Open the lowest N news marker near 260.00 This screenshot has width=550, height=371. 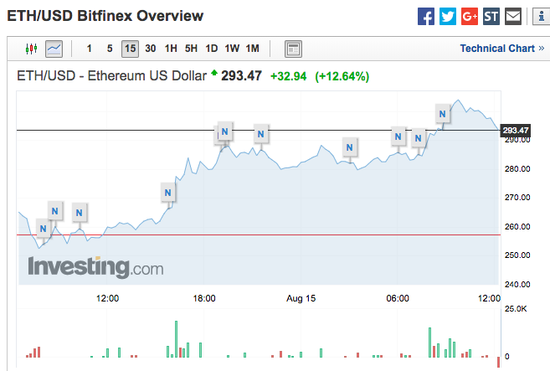(x=43, y=229)
